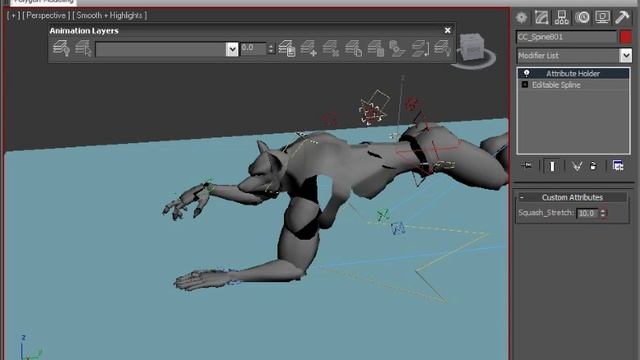Open the Smooth + Highlights shading menu
The width and height of the screenshot is (640, 360).
point(109,16)
